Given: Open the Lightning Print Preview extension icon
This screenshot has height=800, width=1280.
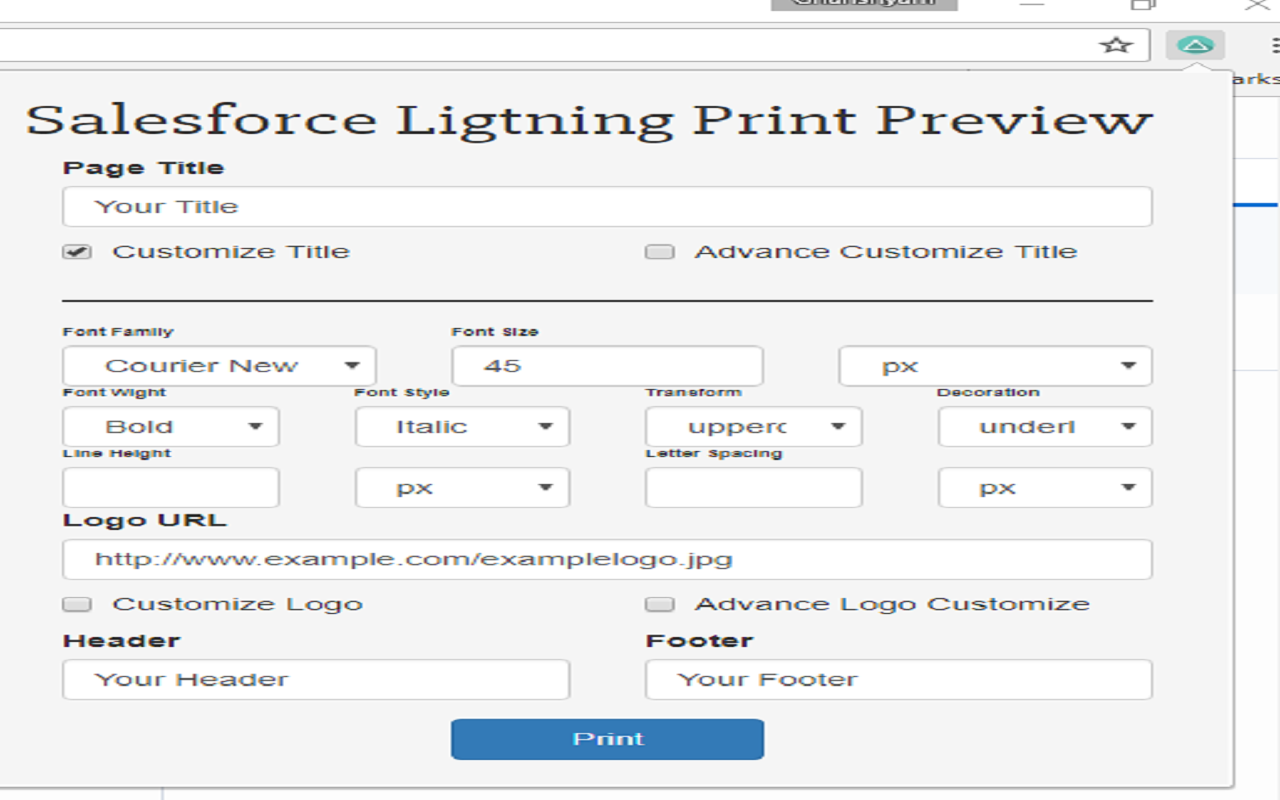Looking at the screenshot, I should 1195,45.
